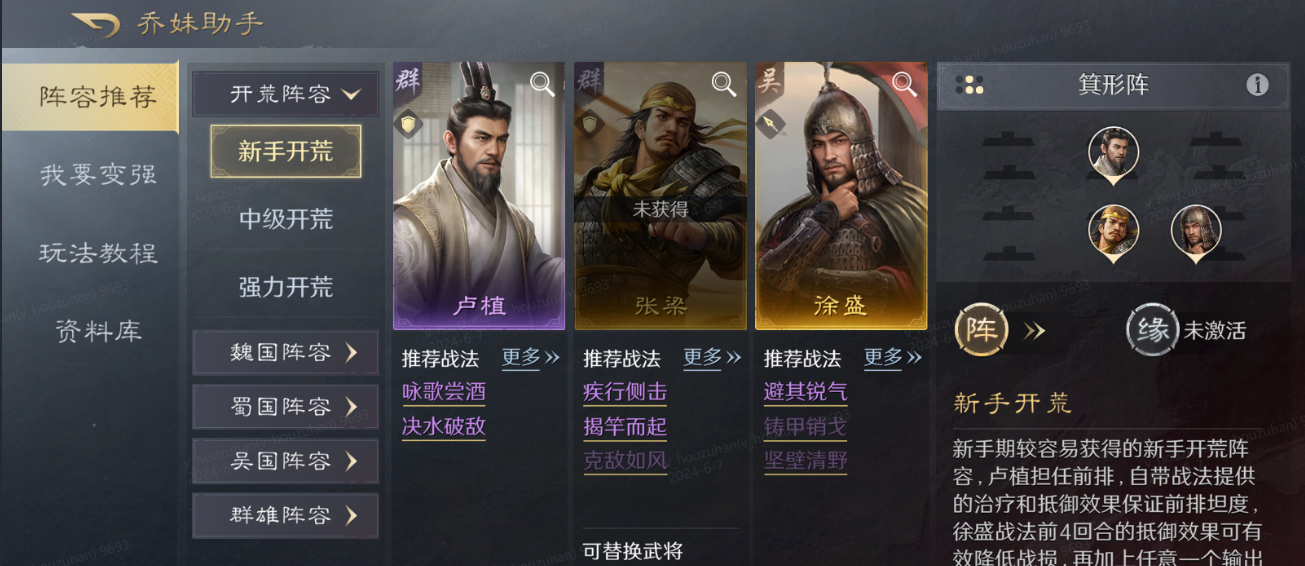Screen dimensions: 1305x566
Task: Expand the 魏国阵容 category
Action: [285, 352]
